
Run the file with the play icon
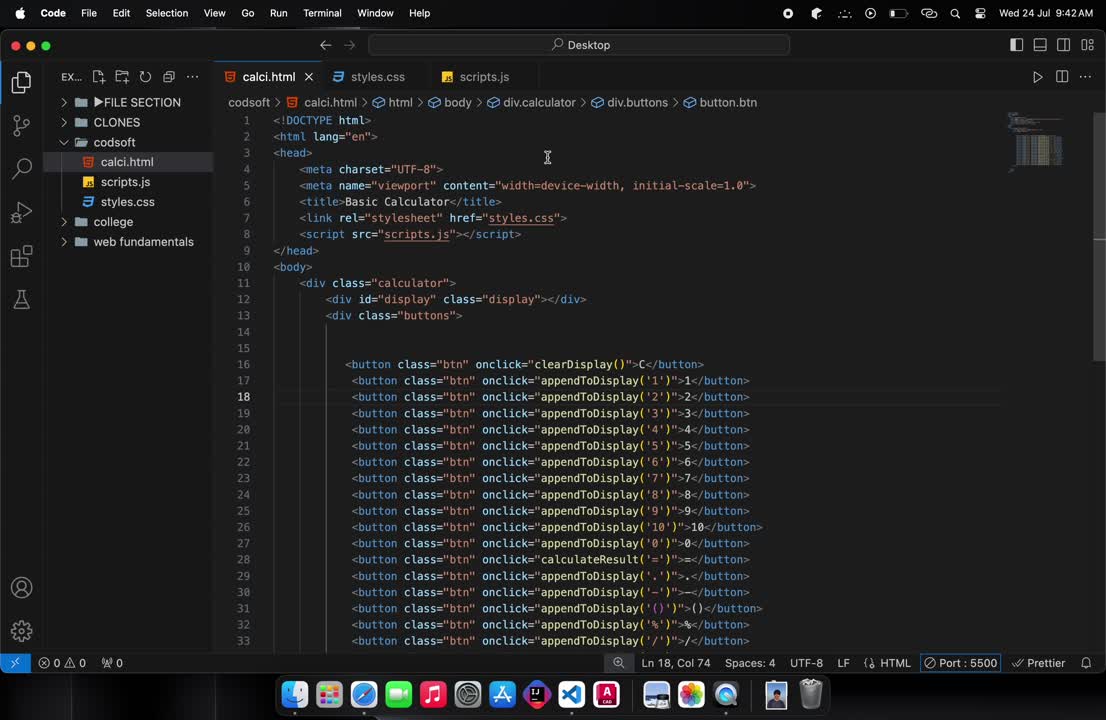[x=1038, y=77]
